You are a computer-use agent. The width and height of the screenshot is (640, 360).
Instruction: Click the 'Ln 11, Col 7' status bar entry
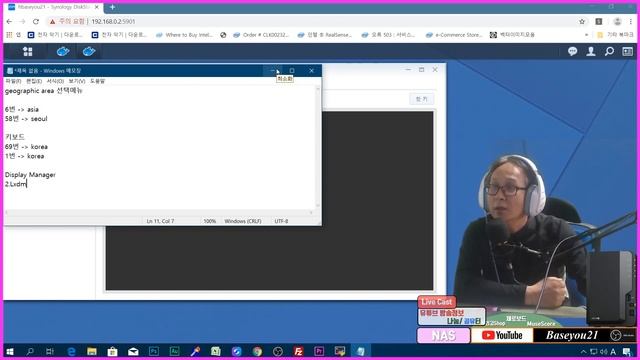click(x=160, y=221)
